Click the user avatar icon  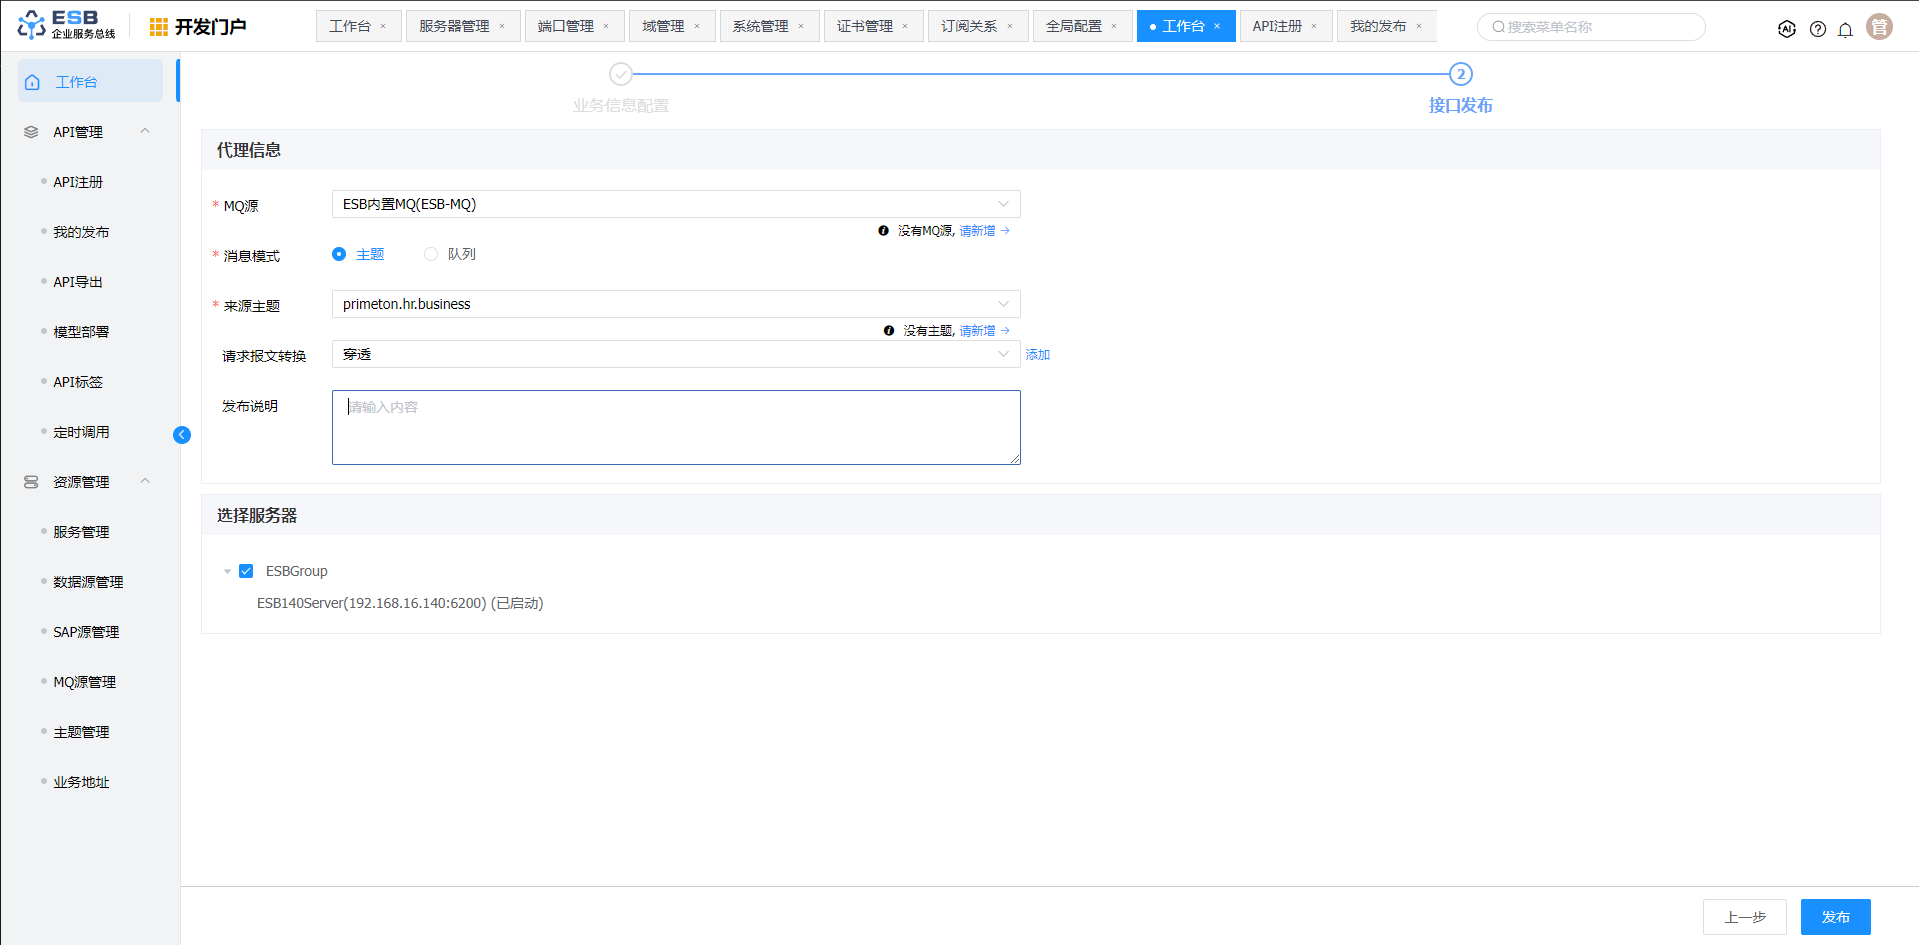tap(1879, 27)
